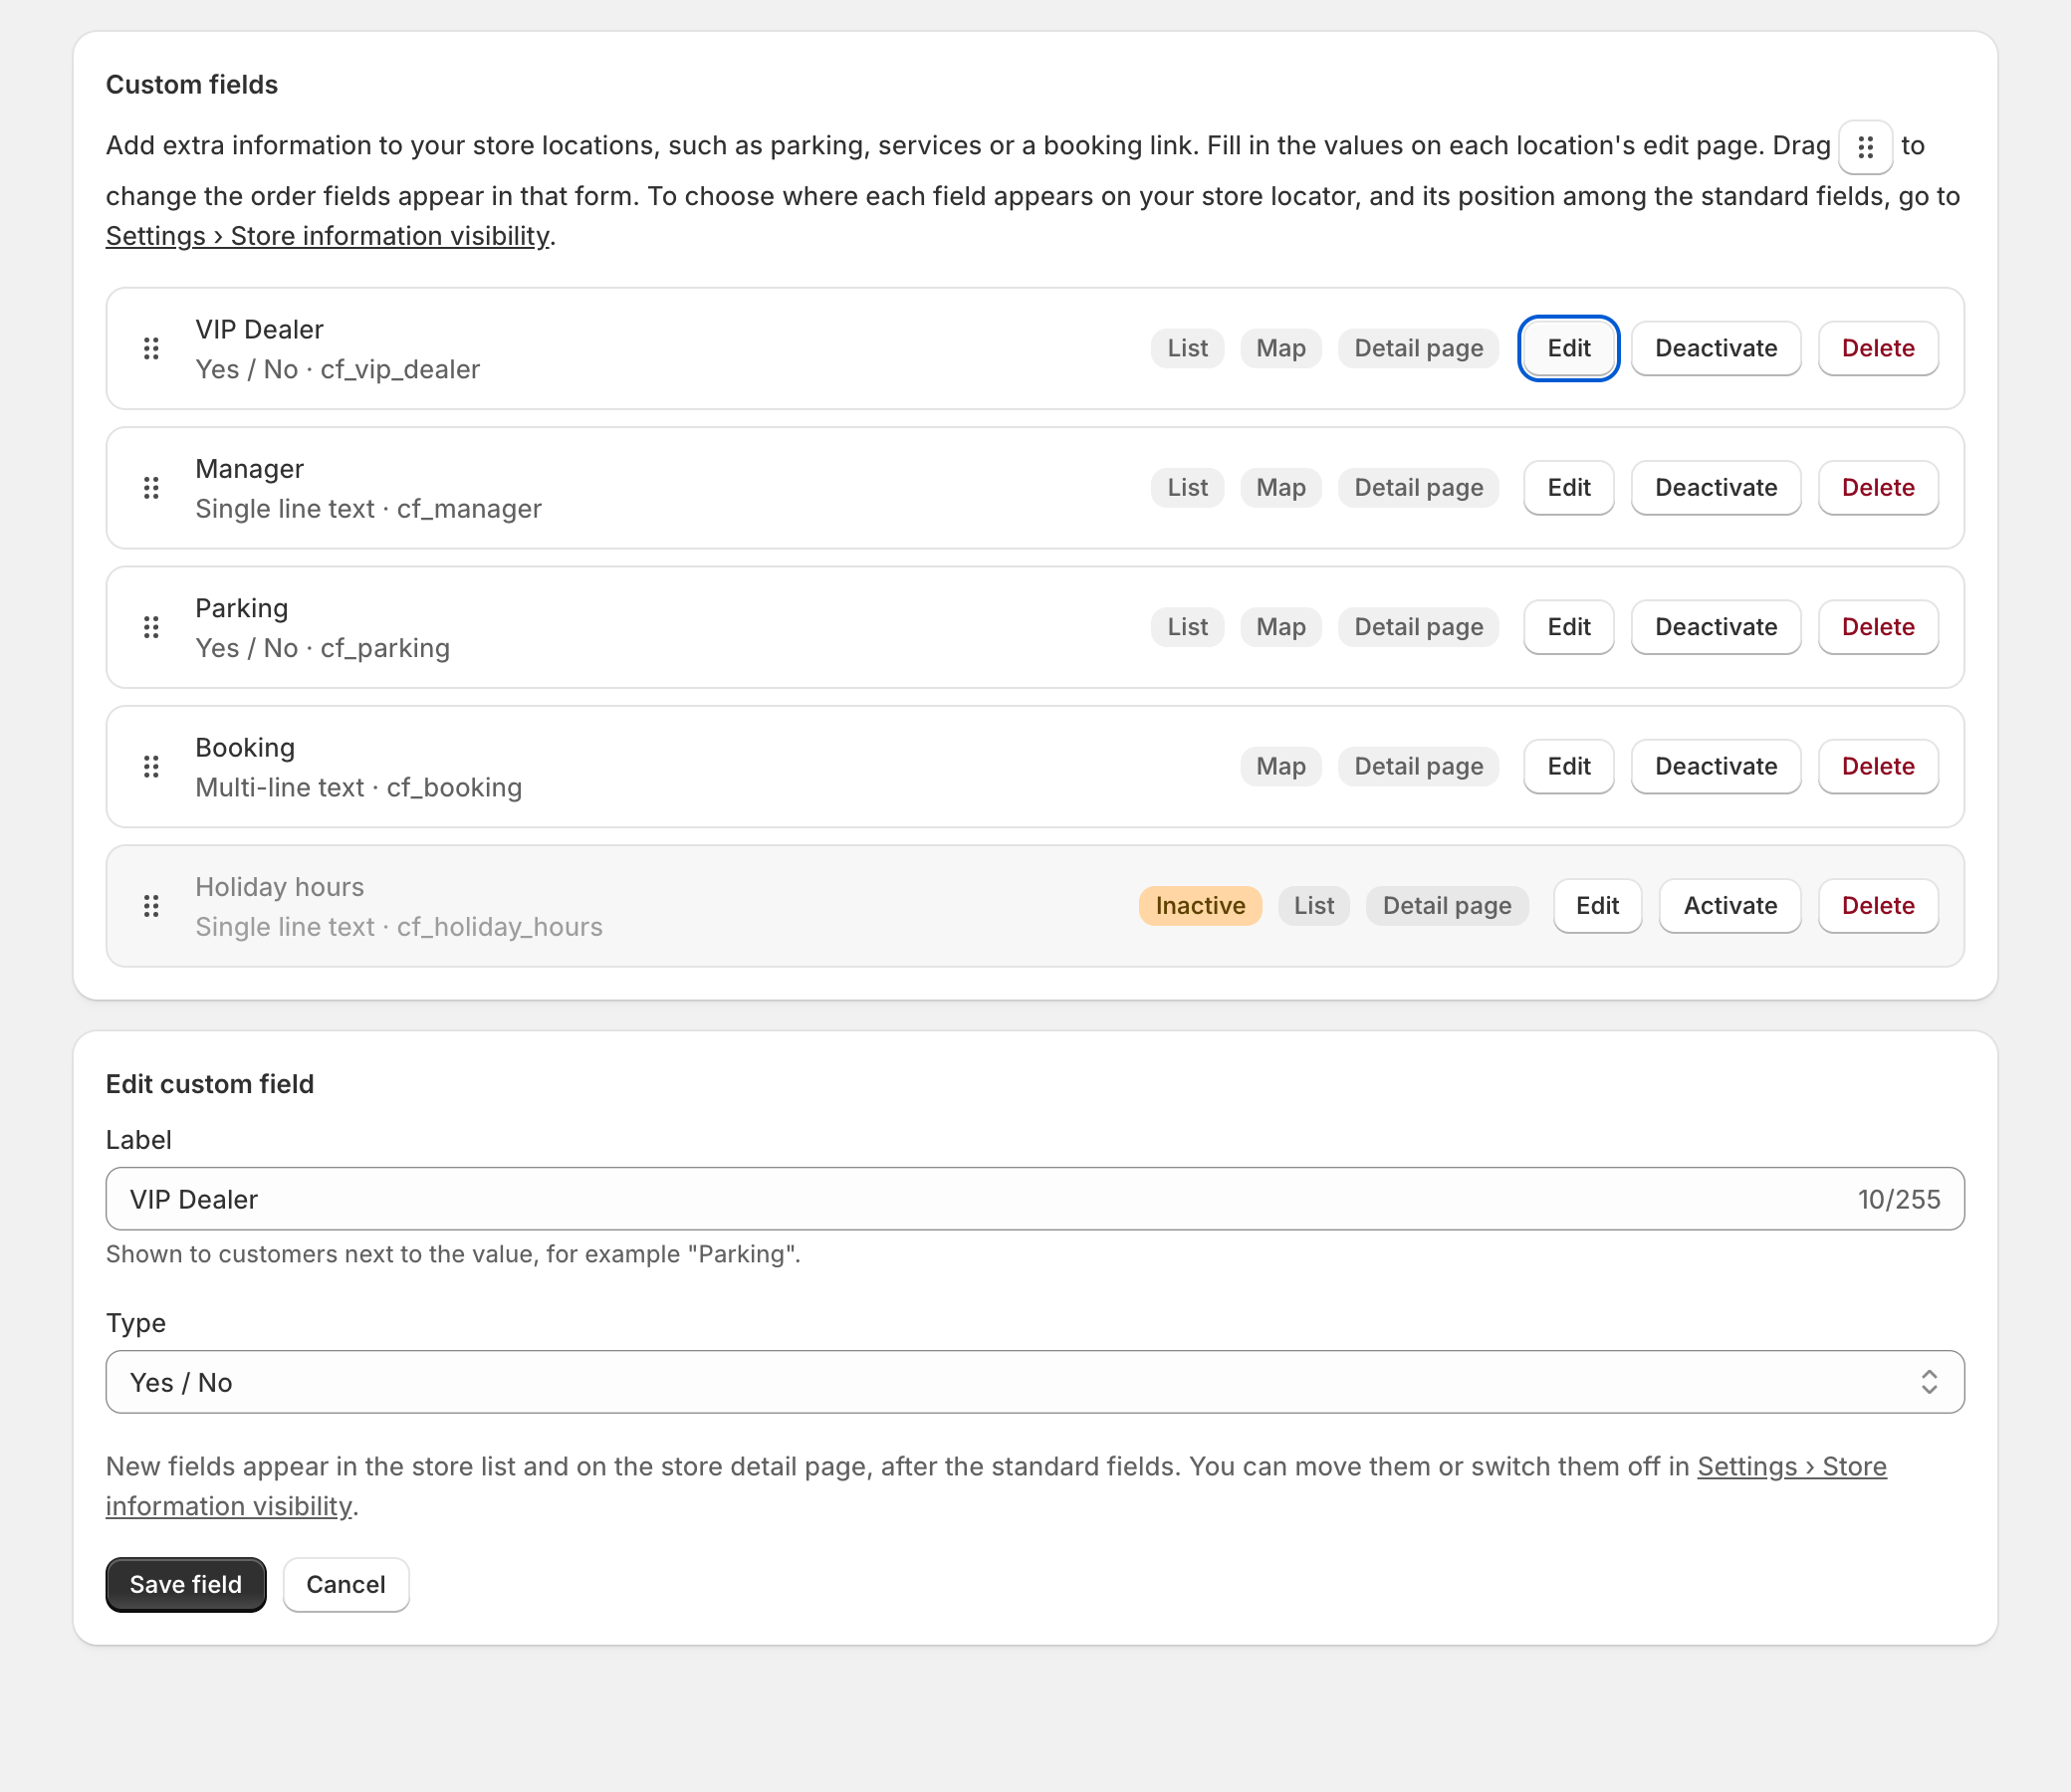The image size is (2071, 1792).
Task: Grab the drag handle for Manager row
Action: coord(151,487)
